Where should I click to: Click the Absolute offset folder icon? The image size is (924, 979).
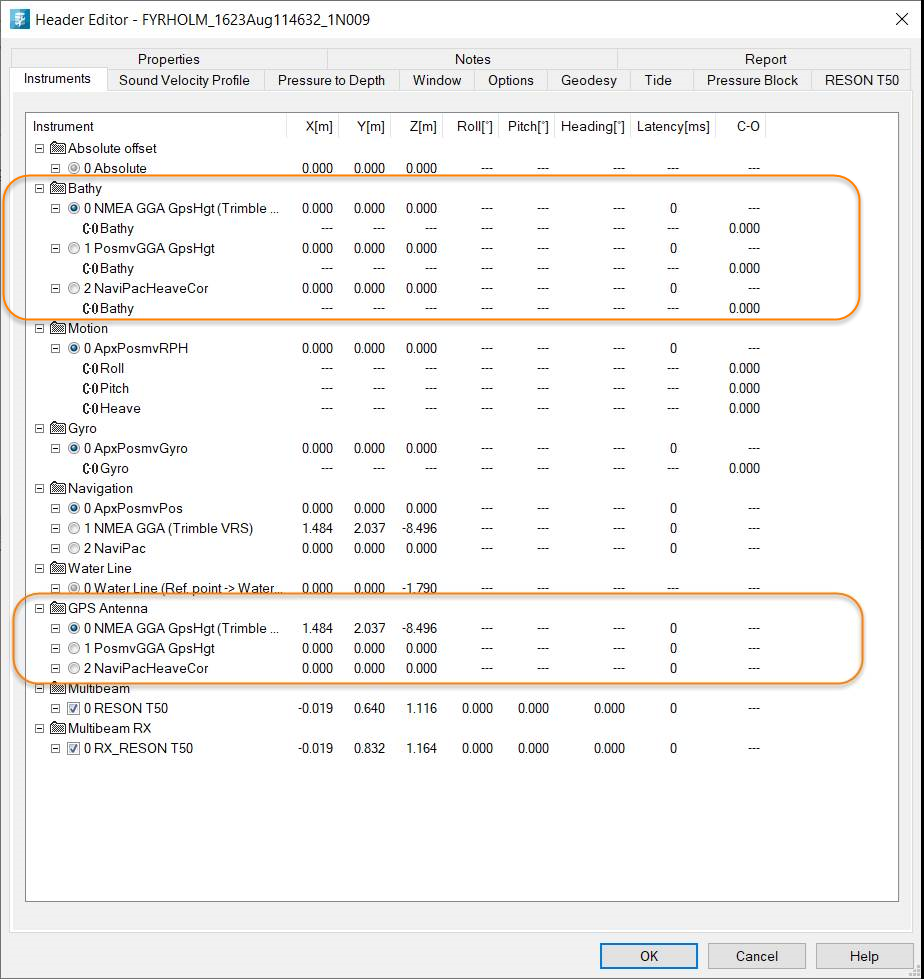coord(57,148)
